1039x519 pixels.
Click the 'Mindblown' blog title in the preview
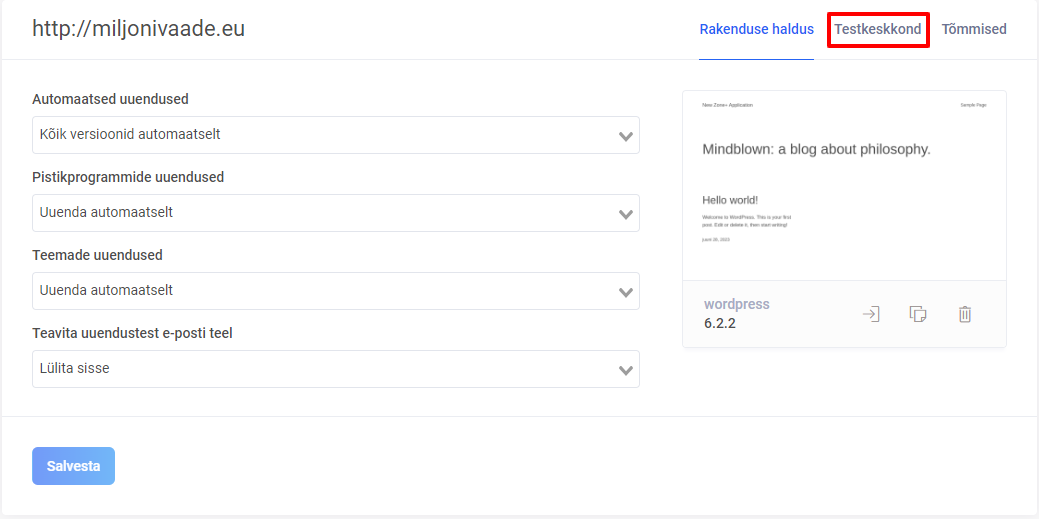[816, 149]
